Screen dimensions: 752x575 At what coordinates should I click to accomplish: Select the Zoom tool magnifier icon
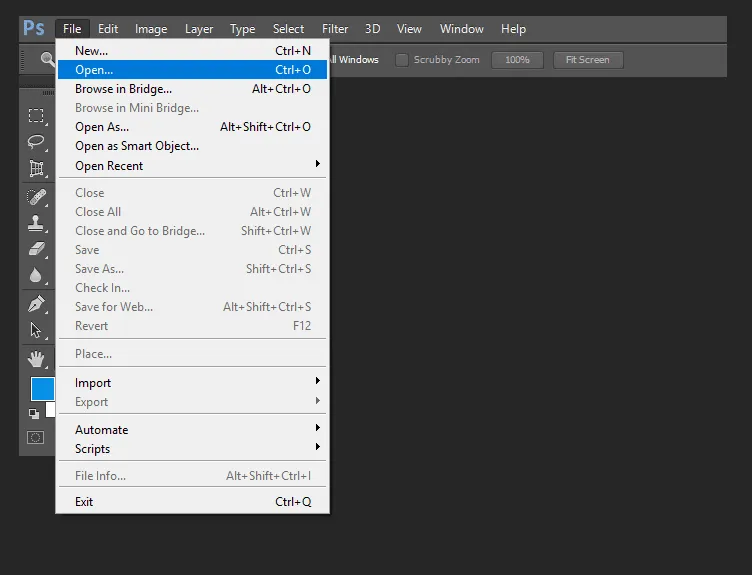pyautogui.click(x=47, y=59)
